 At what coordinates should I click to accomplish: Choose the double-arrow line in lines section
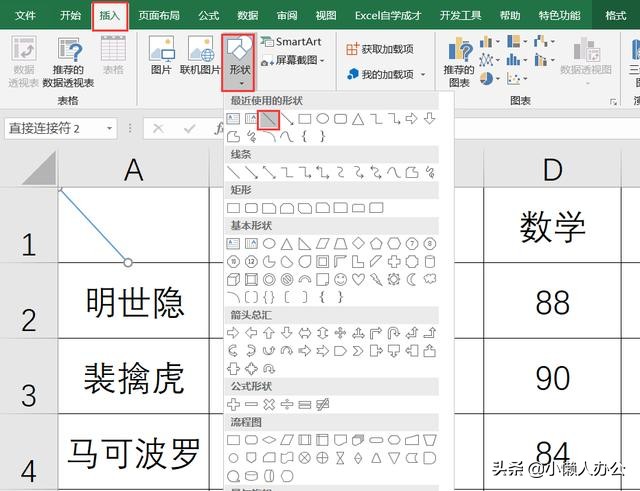point(269,173)
